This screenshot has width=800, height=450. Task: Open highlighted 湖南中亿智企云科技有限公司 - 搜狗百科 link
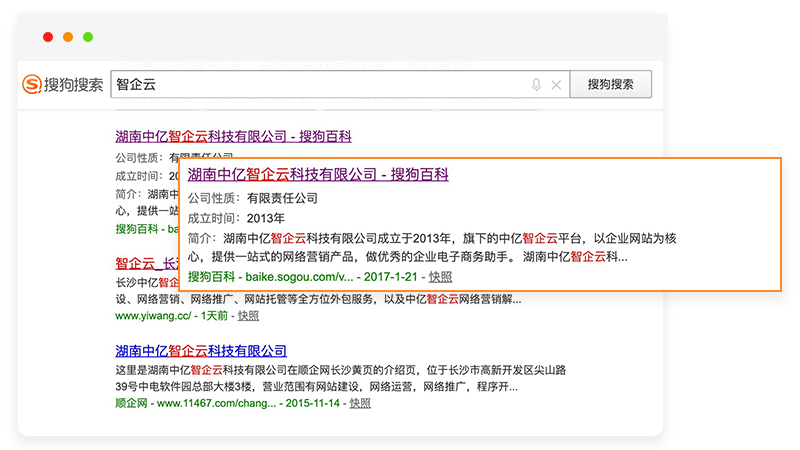[318, 174]
